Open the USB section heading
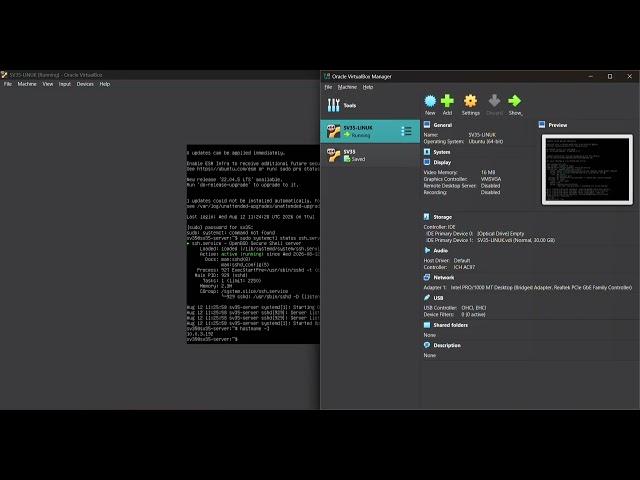 (438, 298)
